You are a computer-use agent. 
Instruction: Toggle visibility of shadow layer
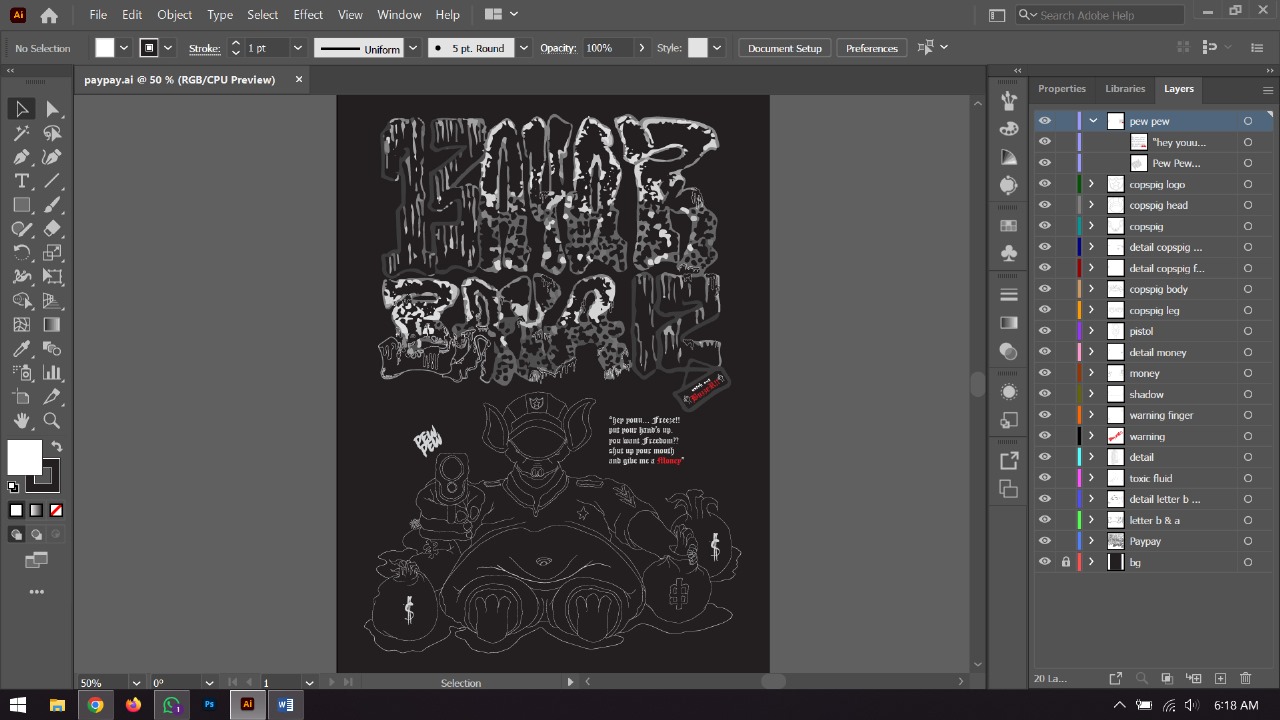click(x=1045, y=394)
